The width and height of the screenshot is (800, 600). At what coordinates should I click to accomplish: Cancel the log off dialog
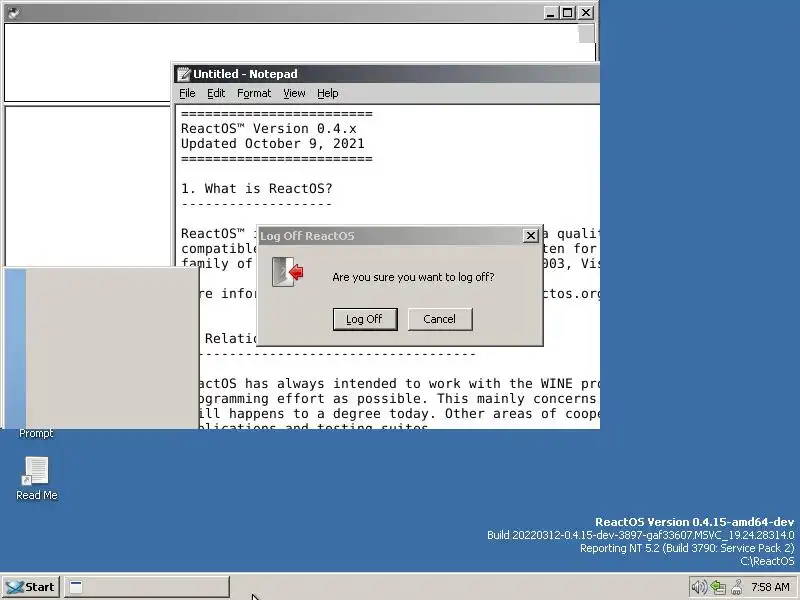(440, 319)
